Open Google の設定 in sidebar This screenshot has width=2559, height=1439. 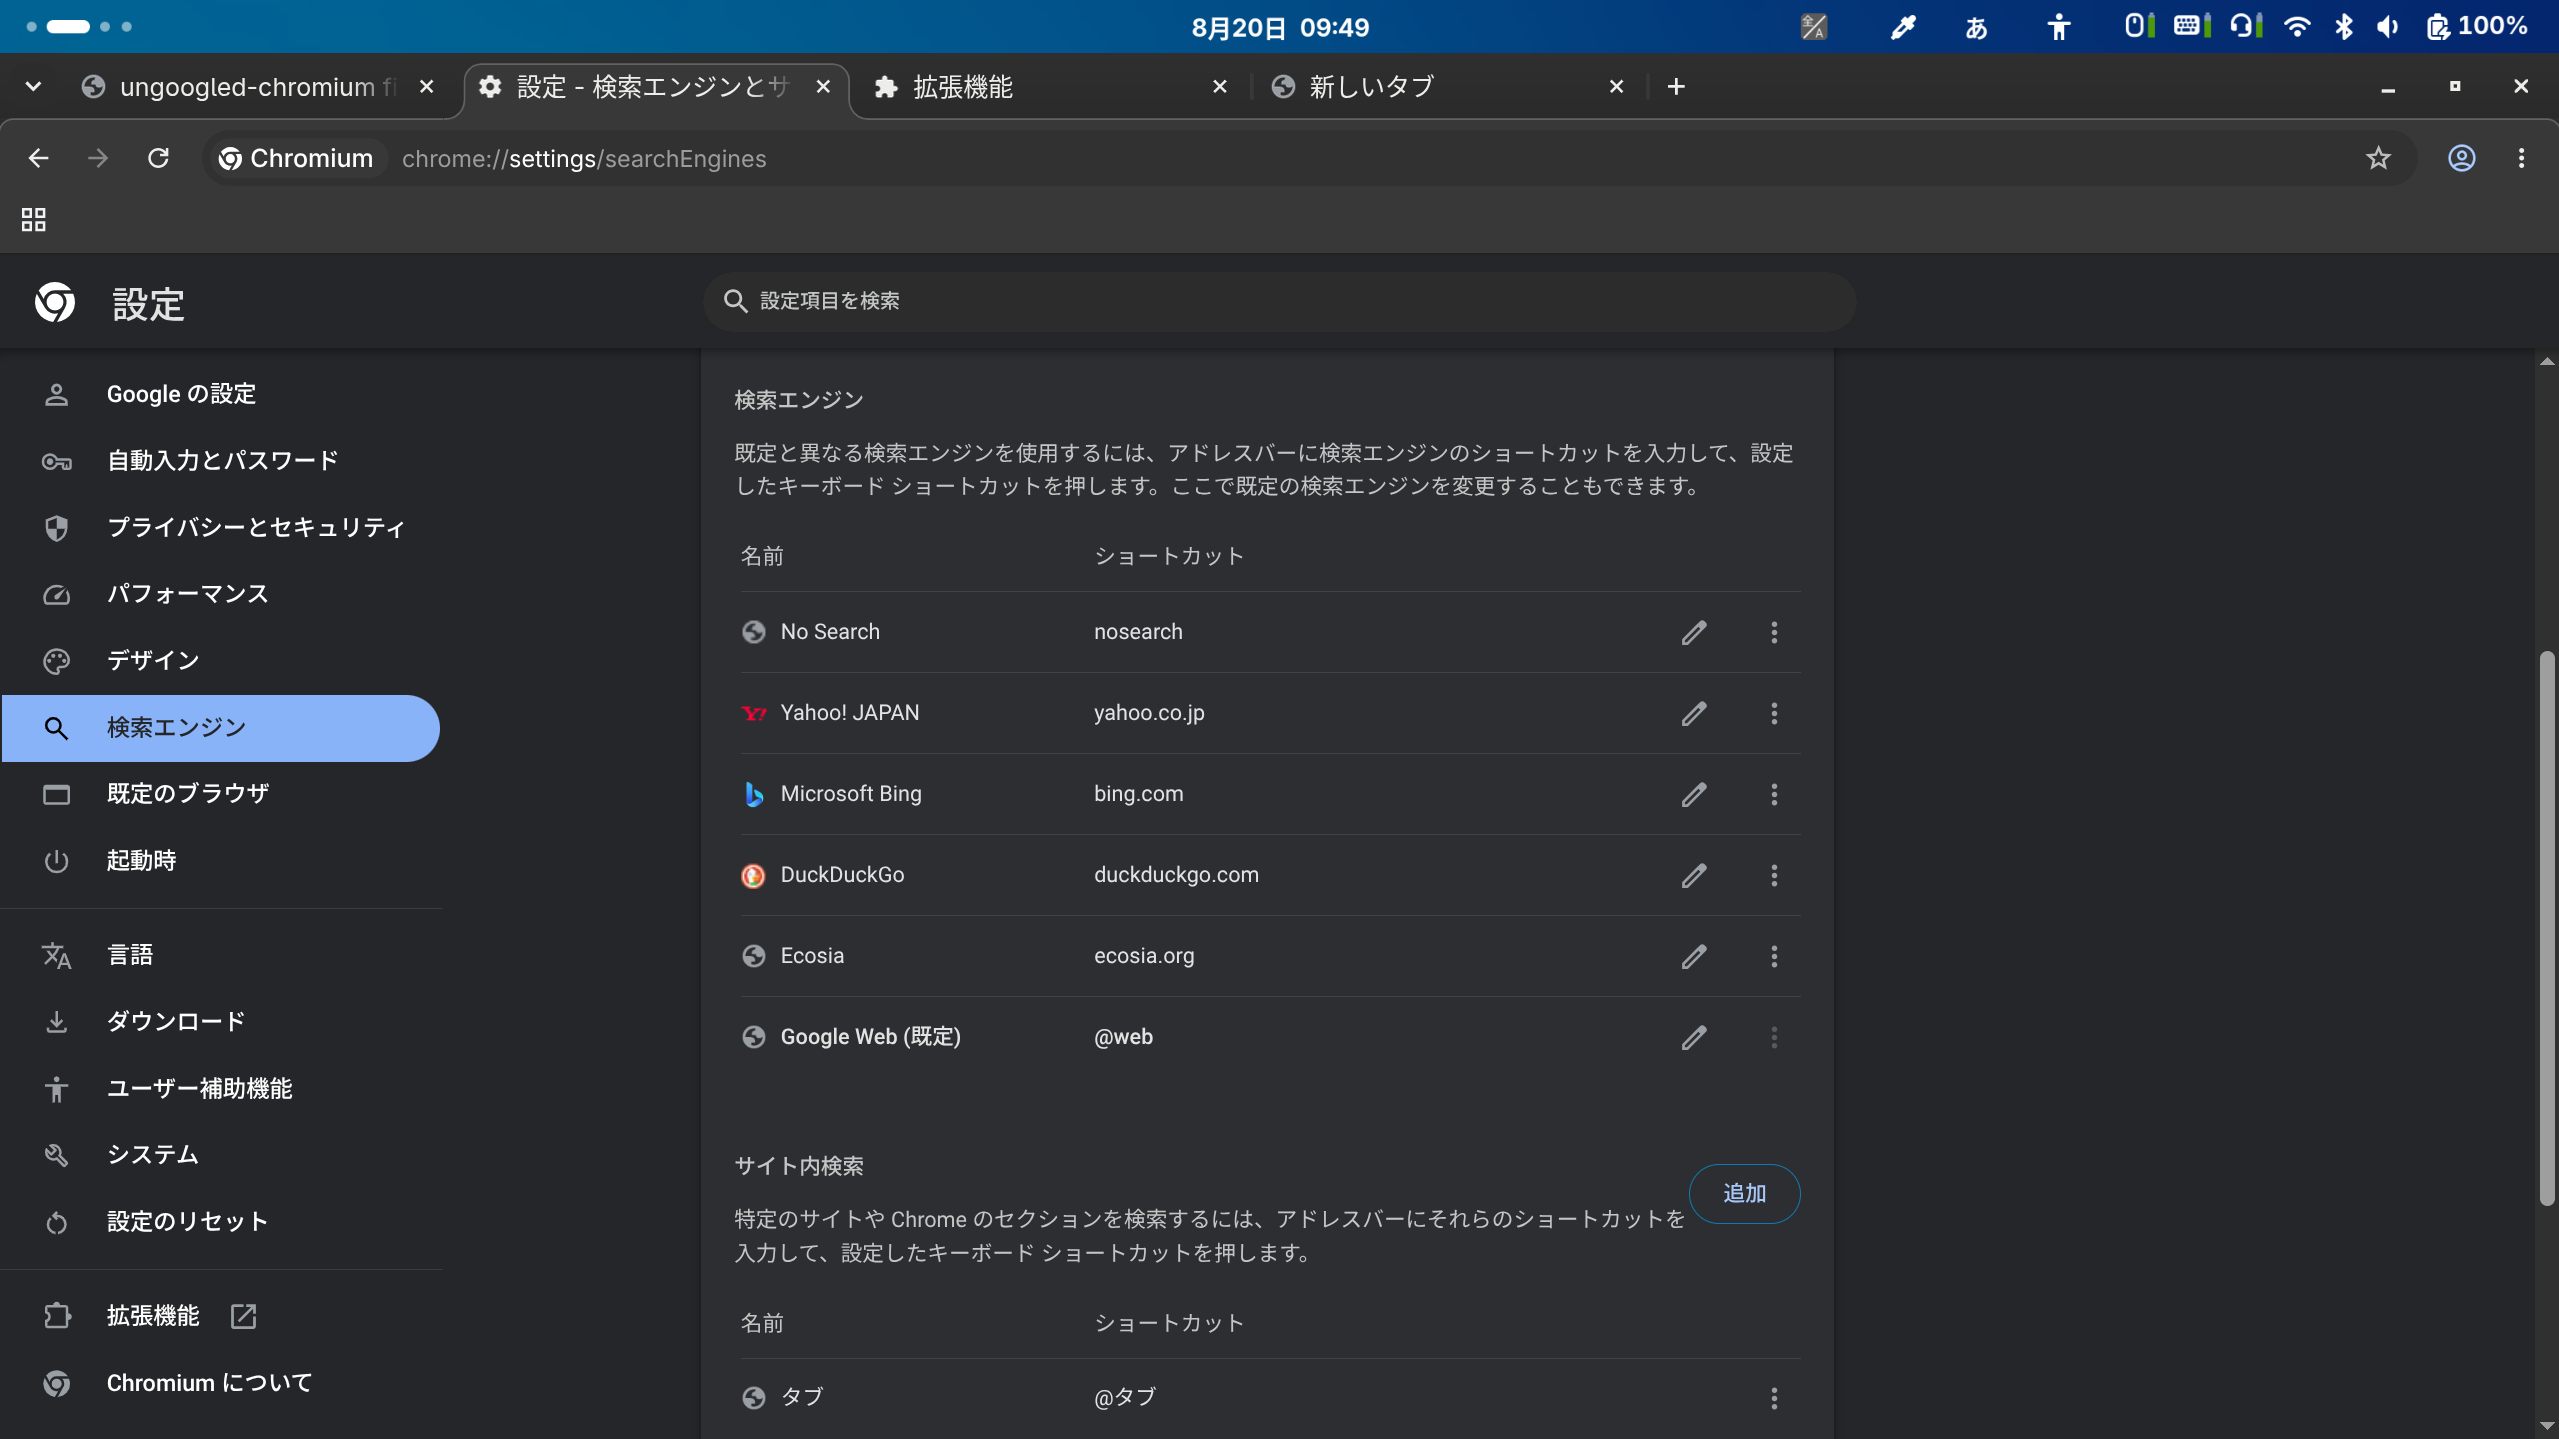221,394
